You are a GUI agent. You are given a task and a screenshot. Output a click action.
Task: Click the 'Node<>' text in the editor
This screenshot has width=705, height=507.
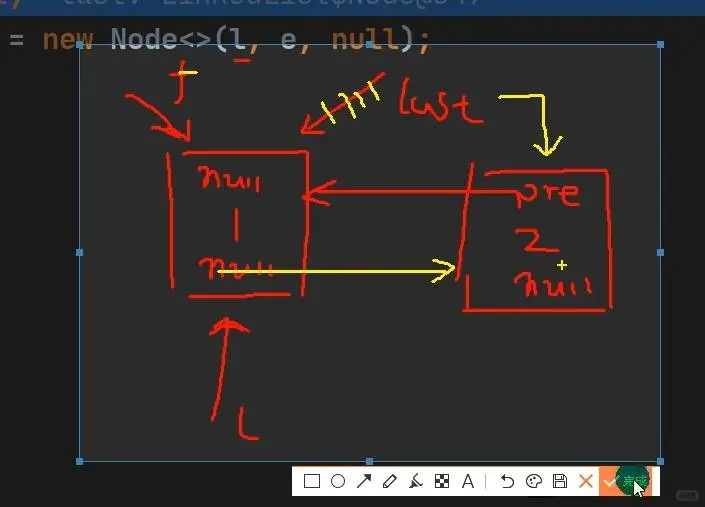161,40
